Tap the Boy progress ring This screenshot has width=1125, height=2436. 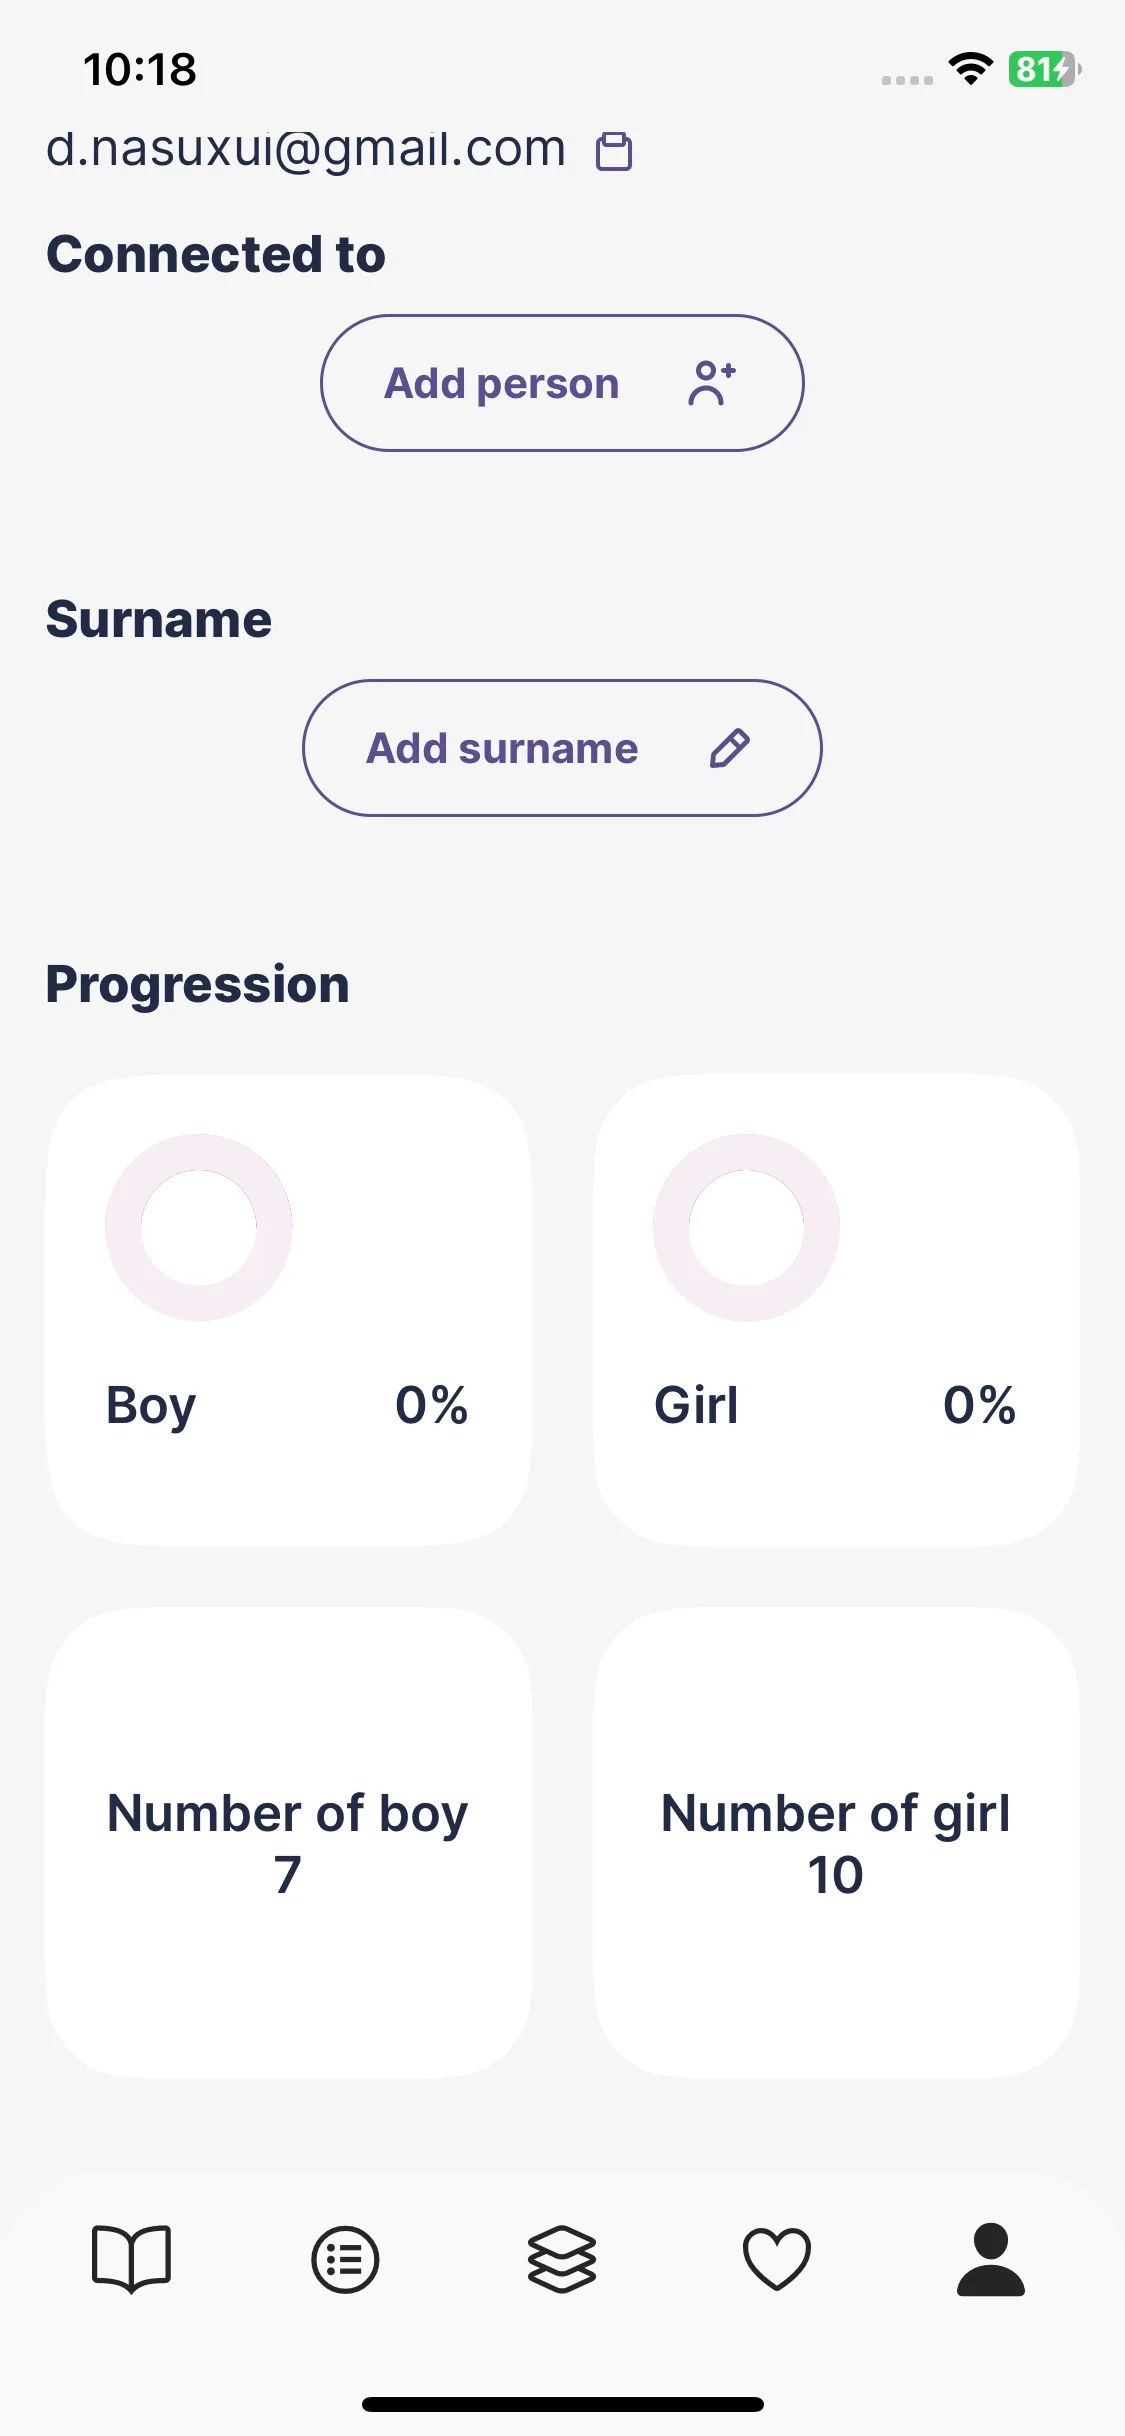(x=199, y=1227)
